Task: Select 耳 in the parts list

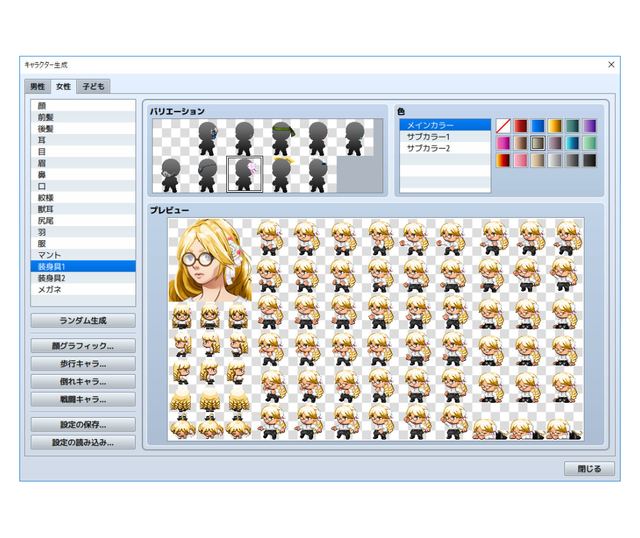Action: tap(83, 140)
